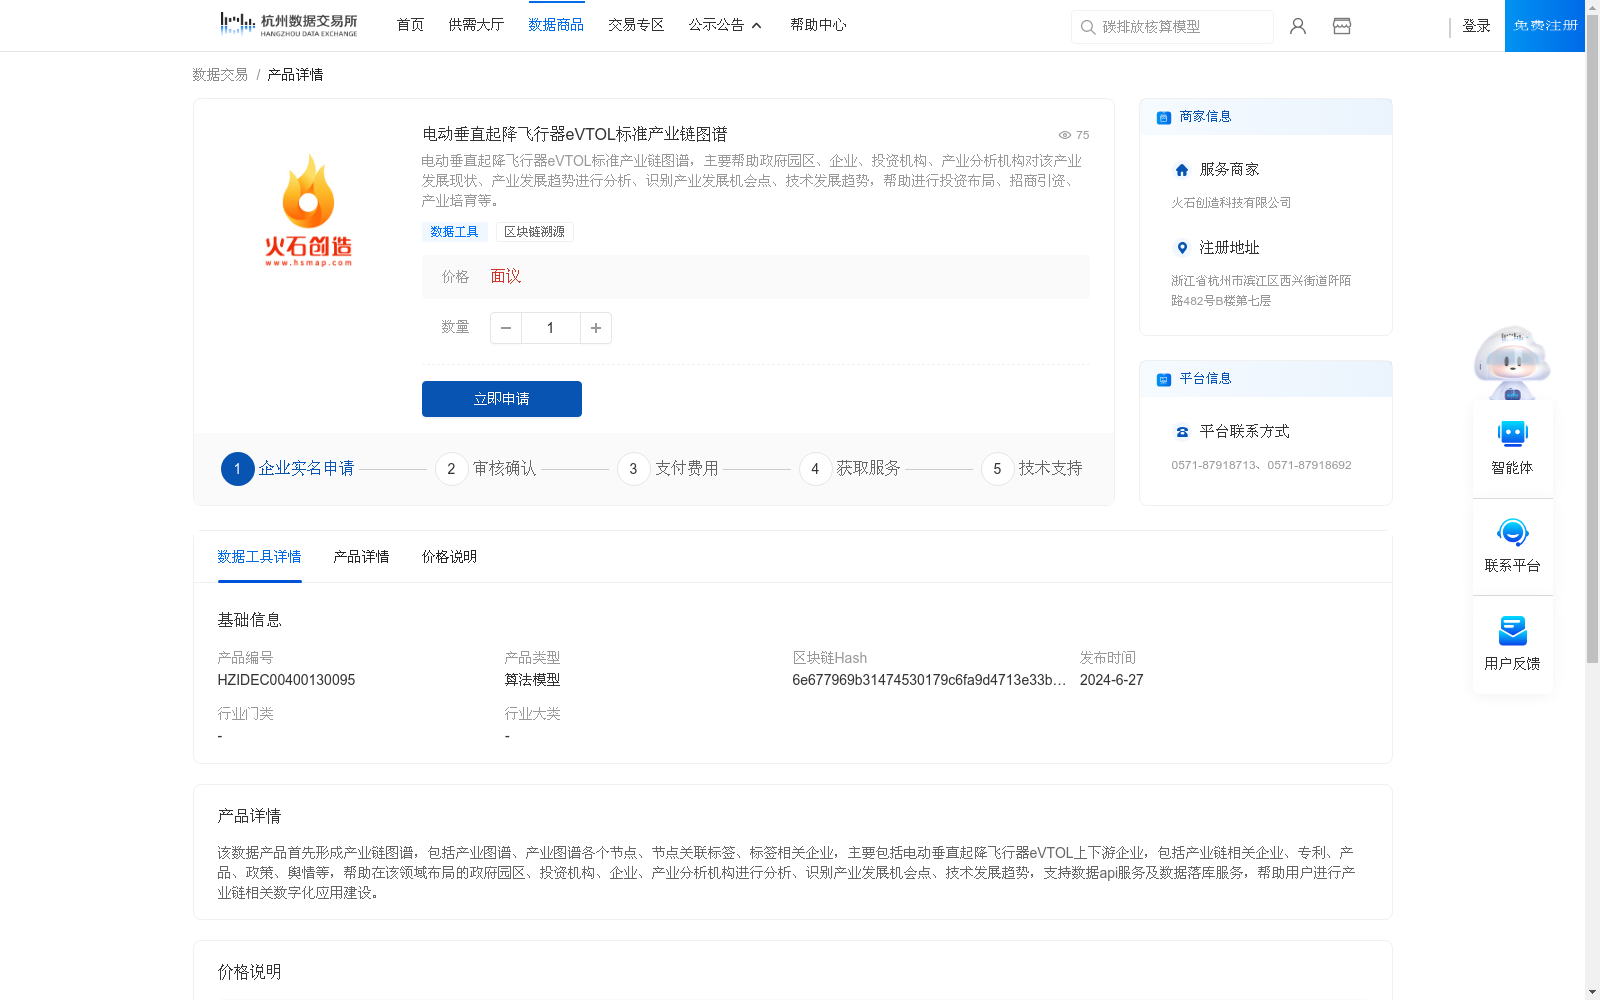
Task: Switch to 价格说明 tab
Action: pyautogui.click(x=449, y=557)
